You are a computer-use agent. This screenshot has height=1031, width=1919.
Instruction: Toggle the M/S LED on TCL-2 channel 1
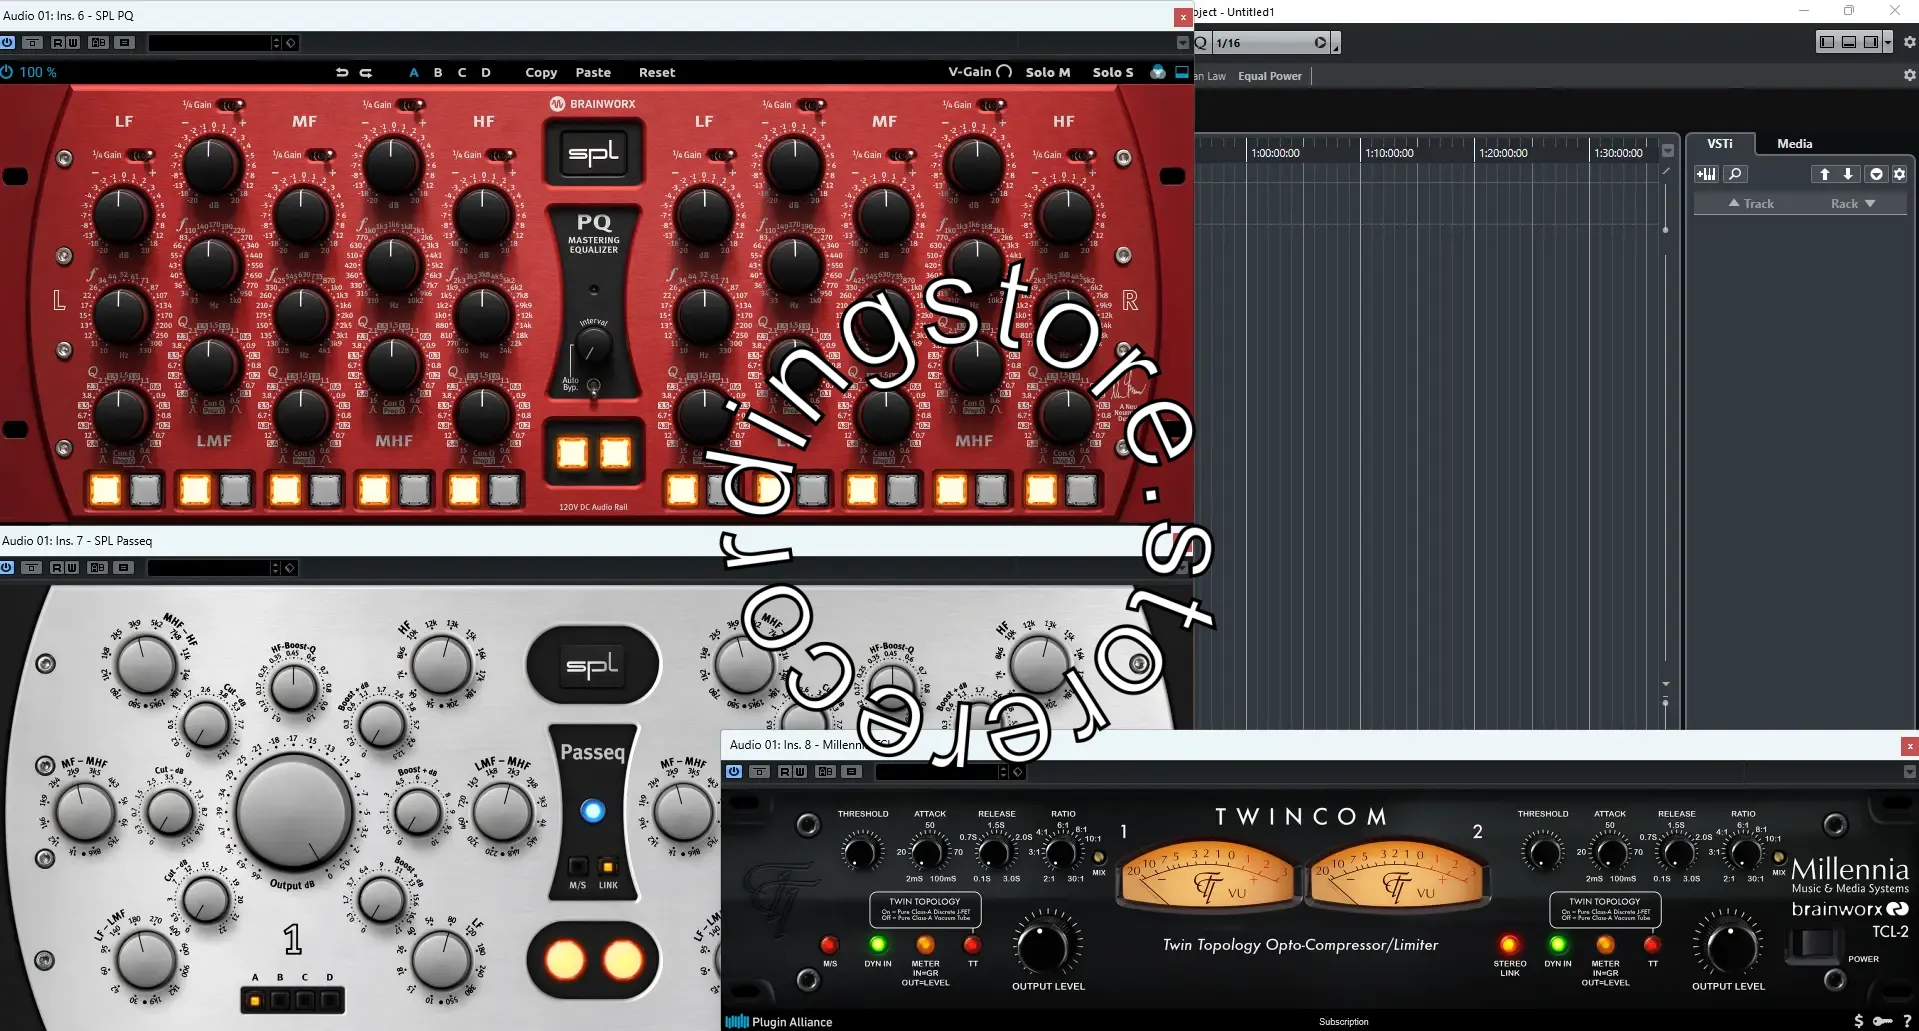[x=829, y=944]
